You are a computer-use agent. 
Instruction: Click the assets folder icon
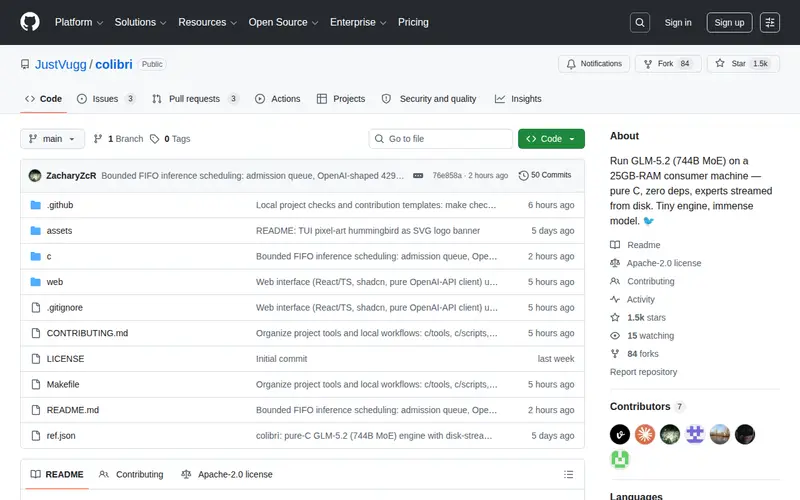[35, 231]
